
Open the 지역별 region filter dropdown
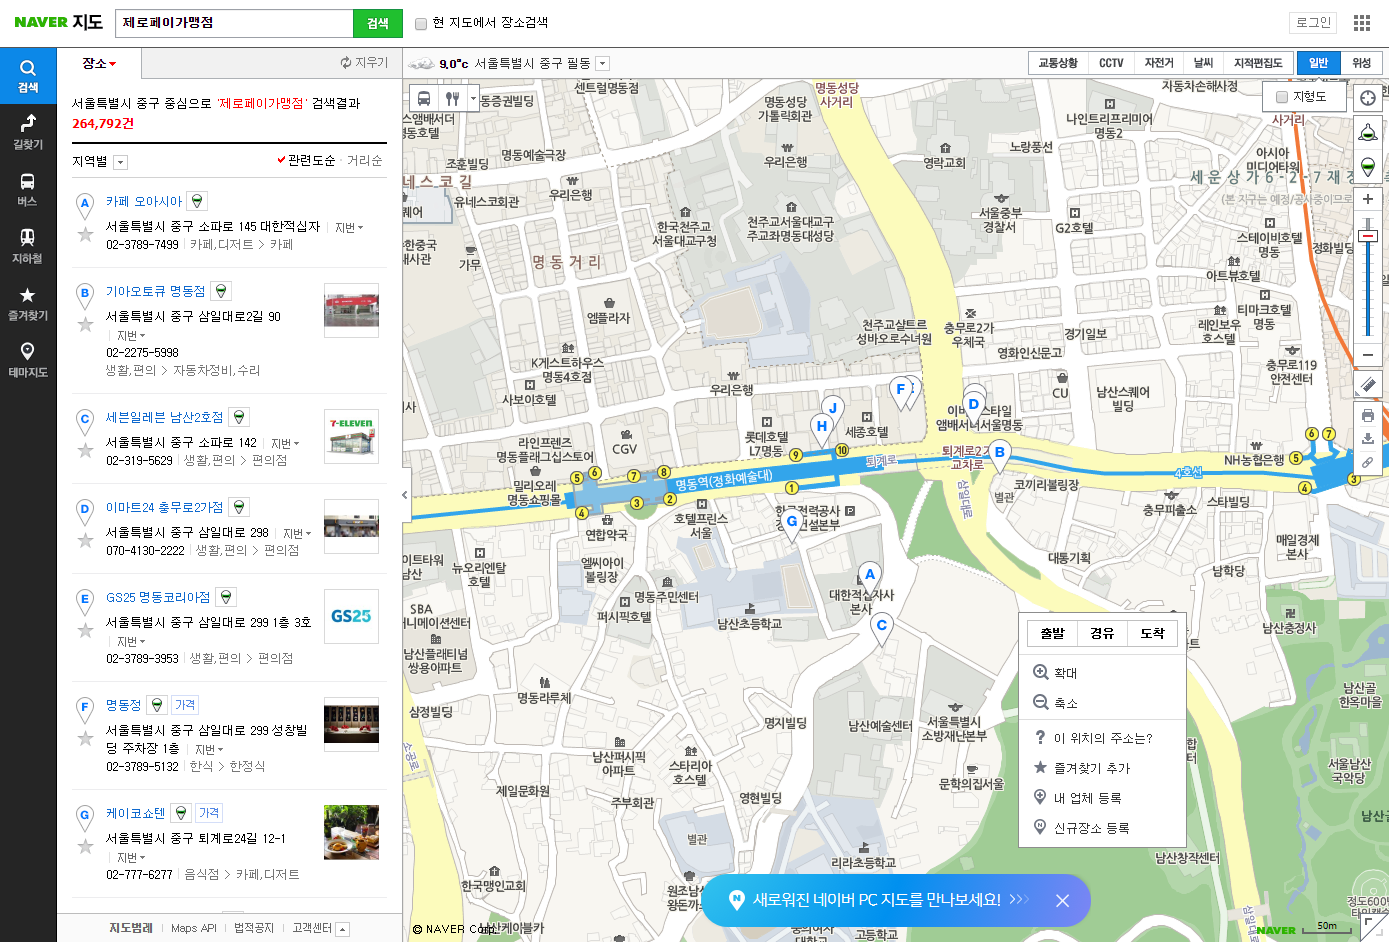click(120, 162)
